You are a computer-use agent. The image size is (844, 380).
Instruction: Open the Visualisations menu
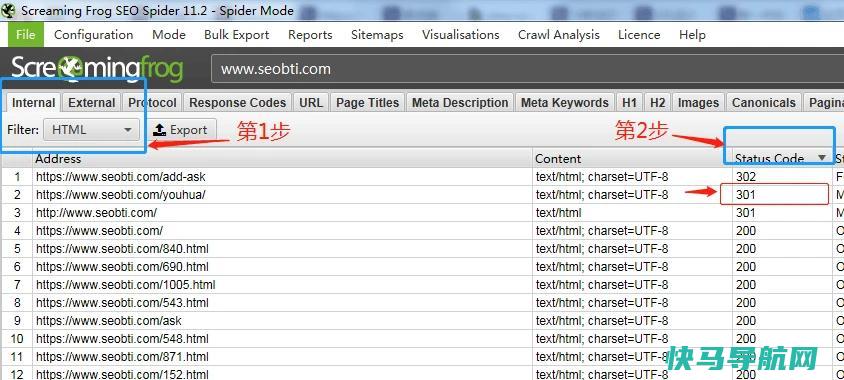pyautogui.click(x=461, y=35)
